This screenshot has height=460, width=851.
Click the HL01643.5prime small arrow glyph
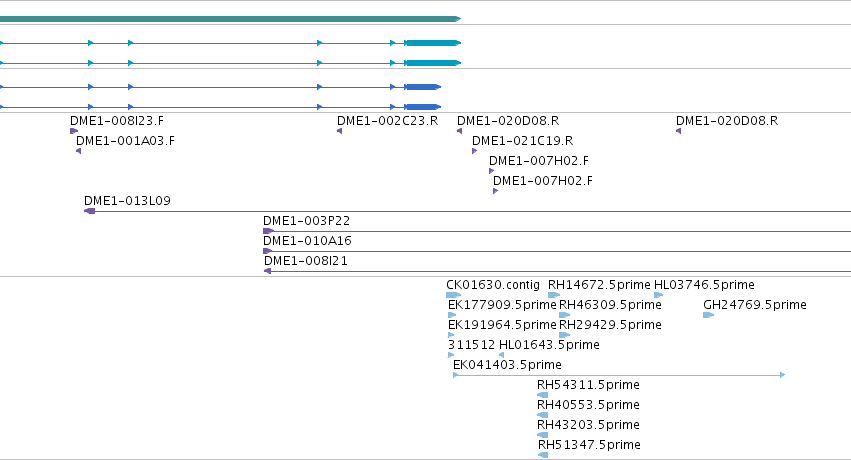pyautogui.click(x=501, y=355)
